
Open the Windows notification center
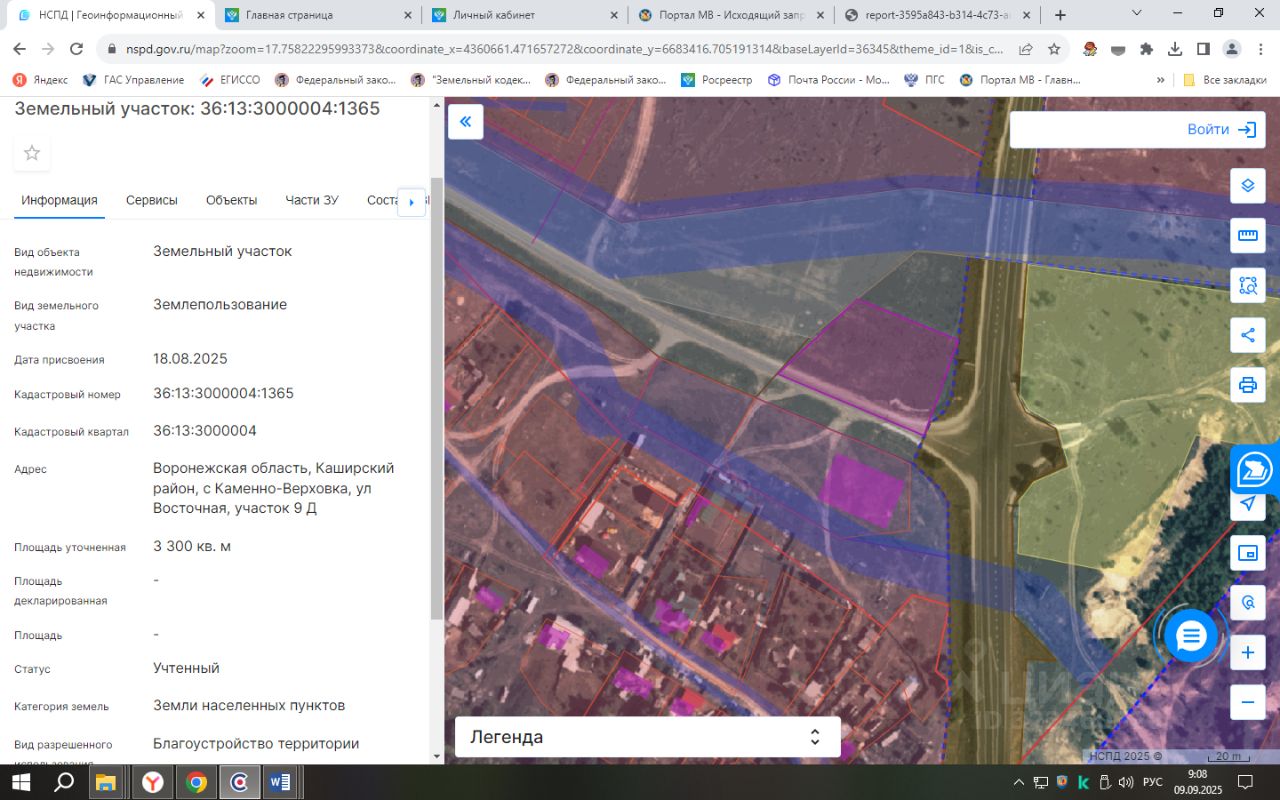(1246, 782)
